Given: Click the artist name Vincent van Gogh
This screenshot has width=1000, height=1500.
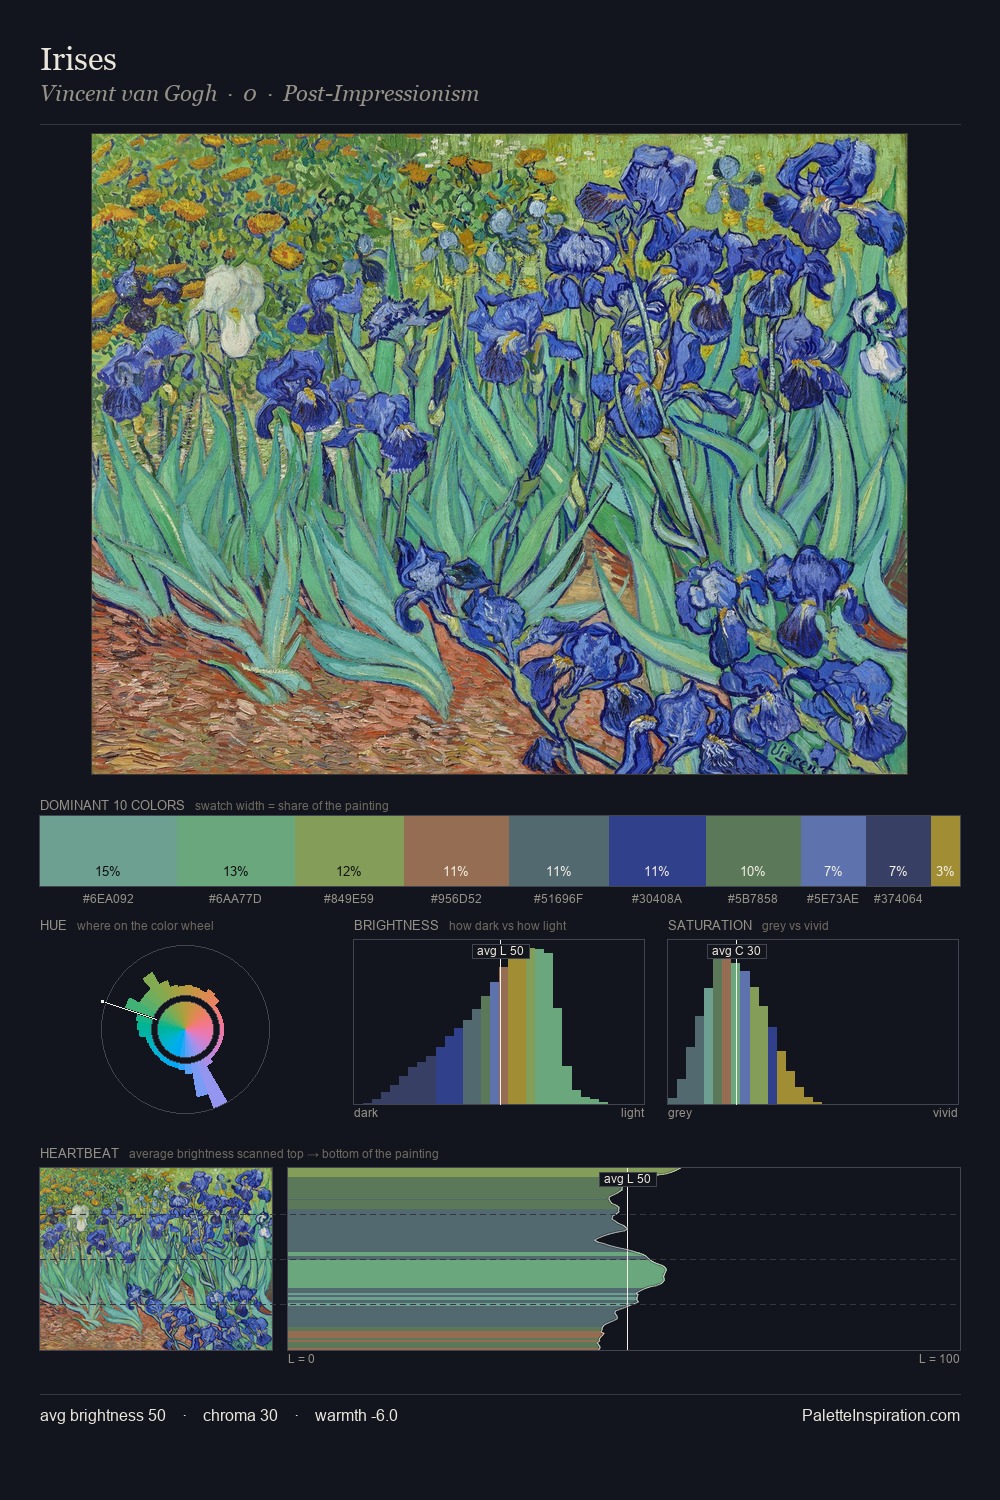Looking at the screenshot, I should coord(128,93).
